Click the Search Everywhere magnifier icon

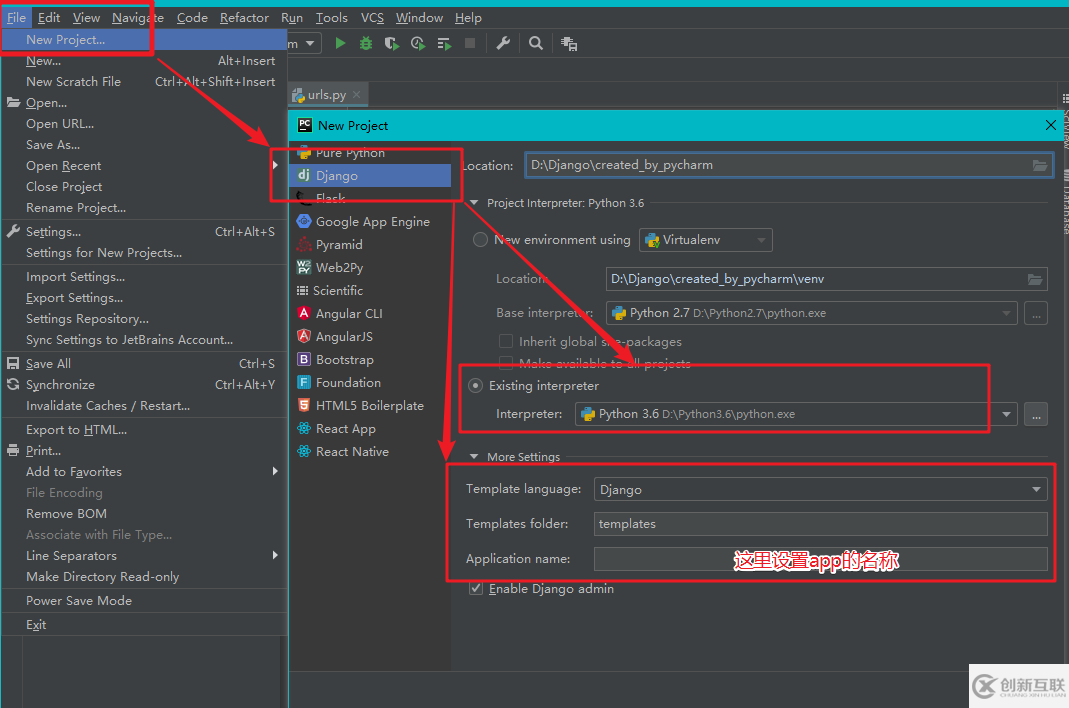(536, 44)
